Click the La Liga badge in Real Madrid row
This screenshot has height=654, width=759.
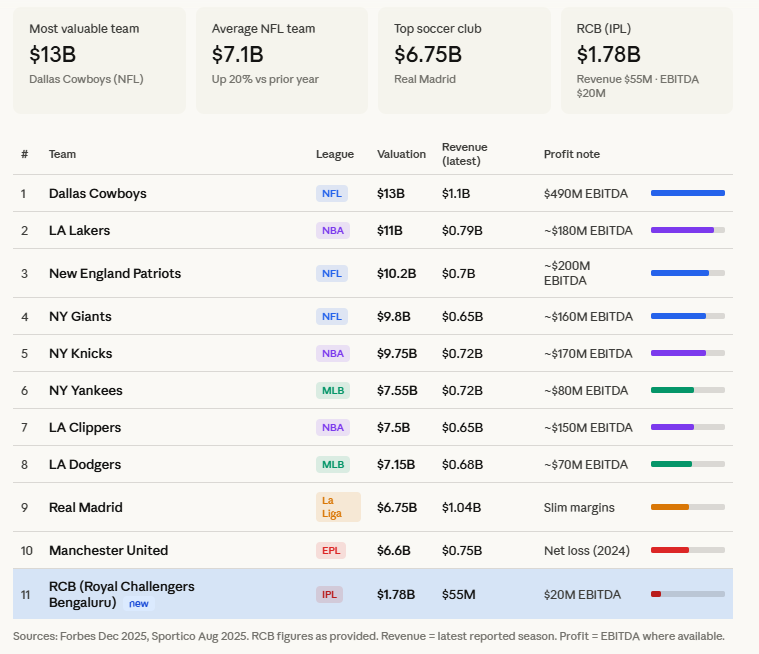click(x=338, y=507)
